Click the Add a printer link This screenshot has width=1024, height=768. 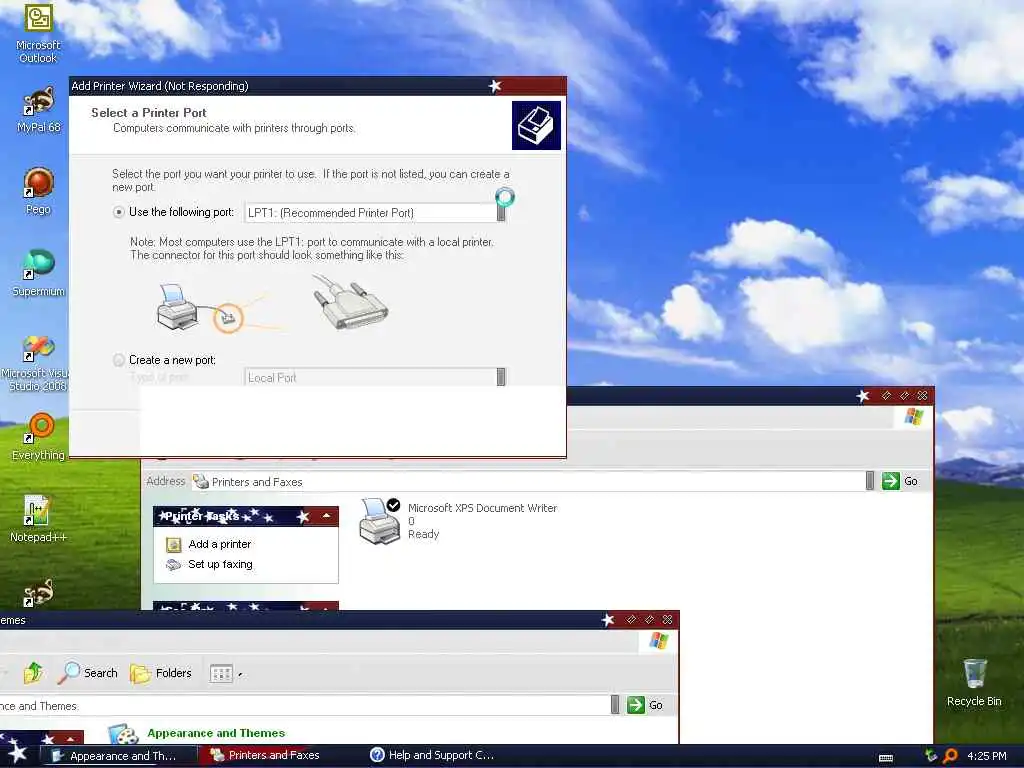click(x=219, y=544)
